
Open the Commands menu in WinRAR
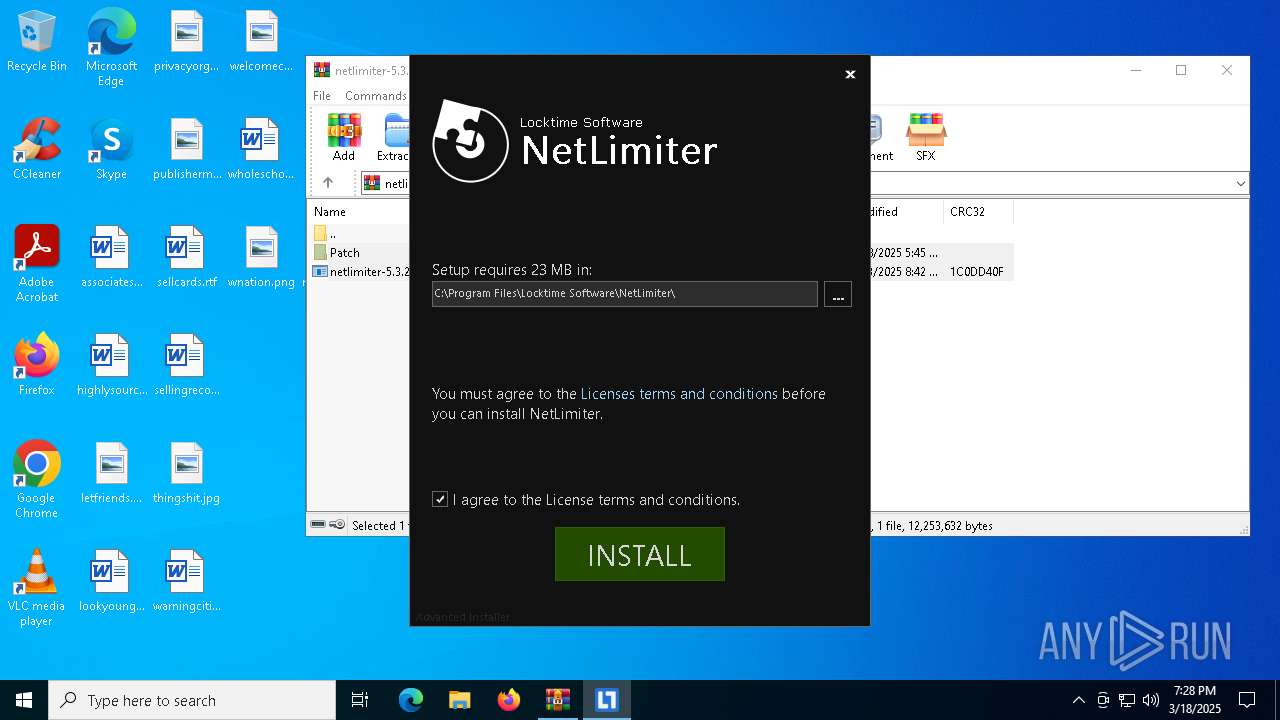coord(375,96)
